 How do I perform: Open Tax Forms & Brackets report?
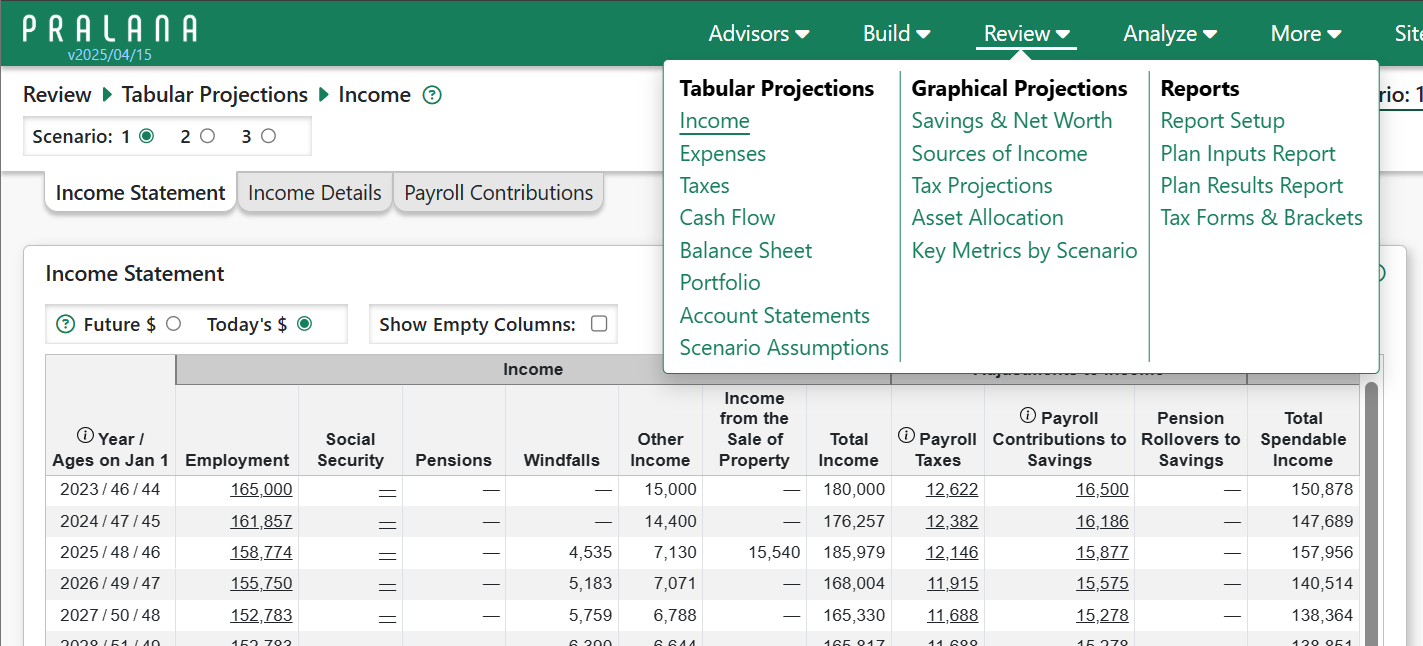tap(1261, 218)
